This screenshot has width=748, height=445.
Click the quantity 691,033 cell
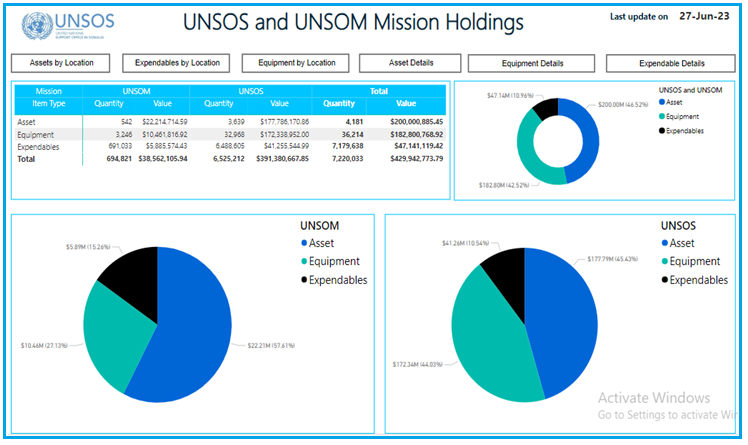point(120,146)
